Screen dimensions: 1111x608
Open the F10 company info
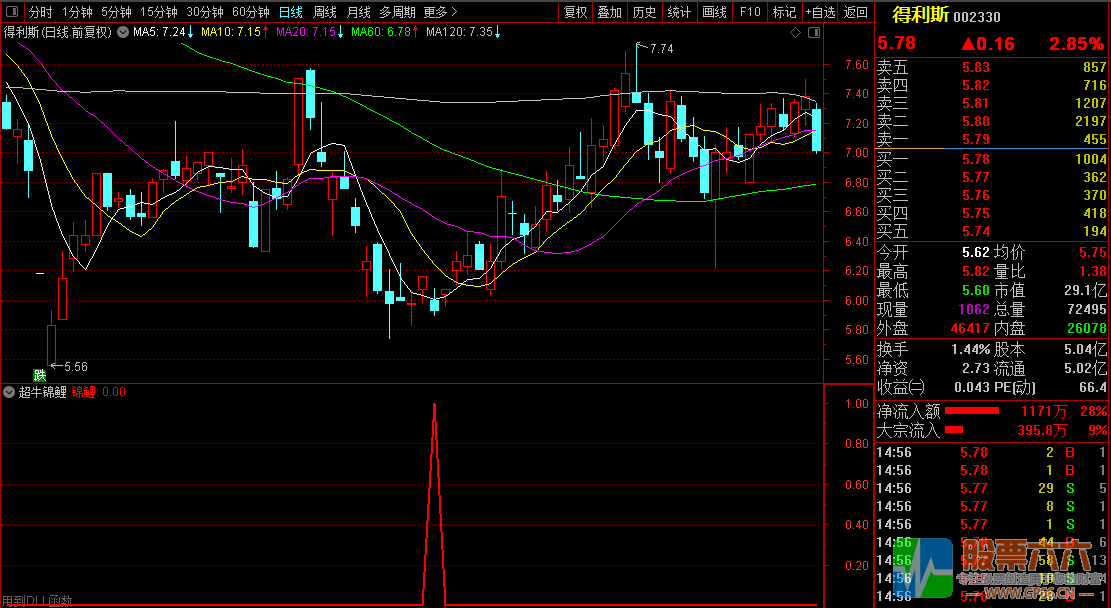point(749,12)
